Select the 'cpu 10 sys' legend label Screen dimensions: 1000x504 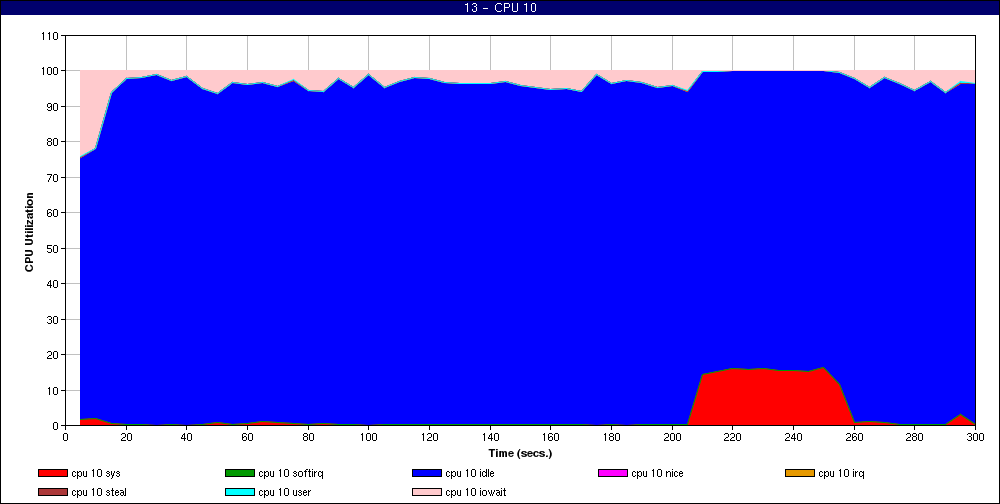pyautogui.click(x=96, y=473)
